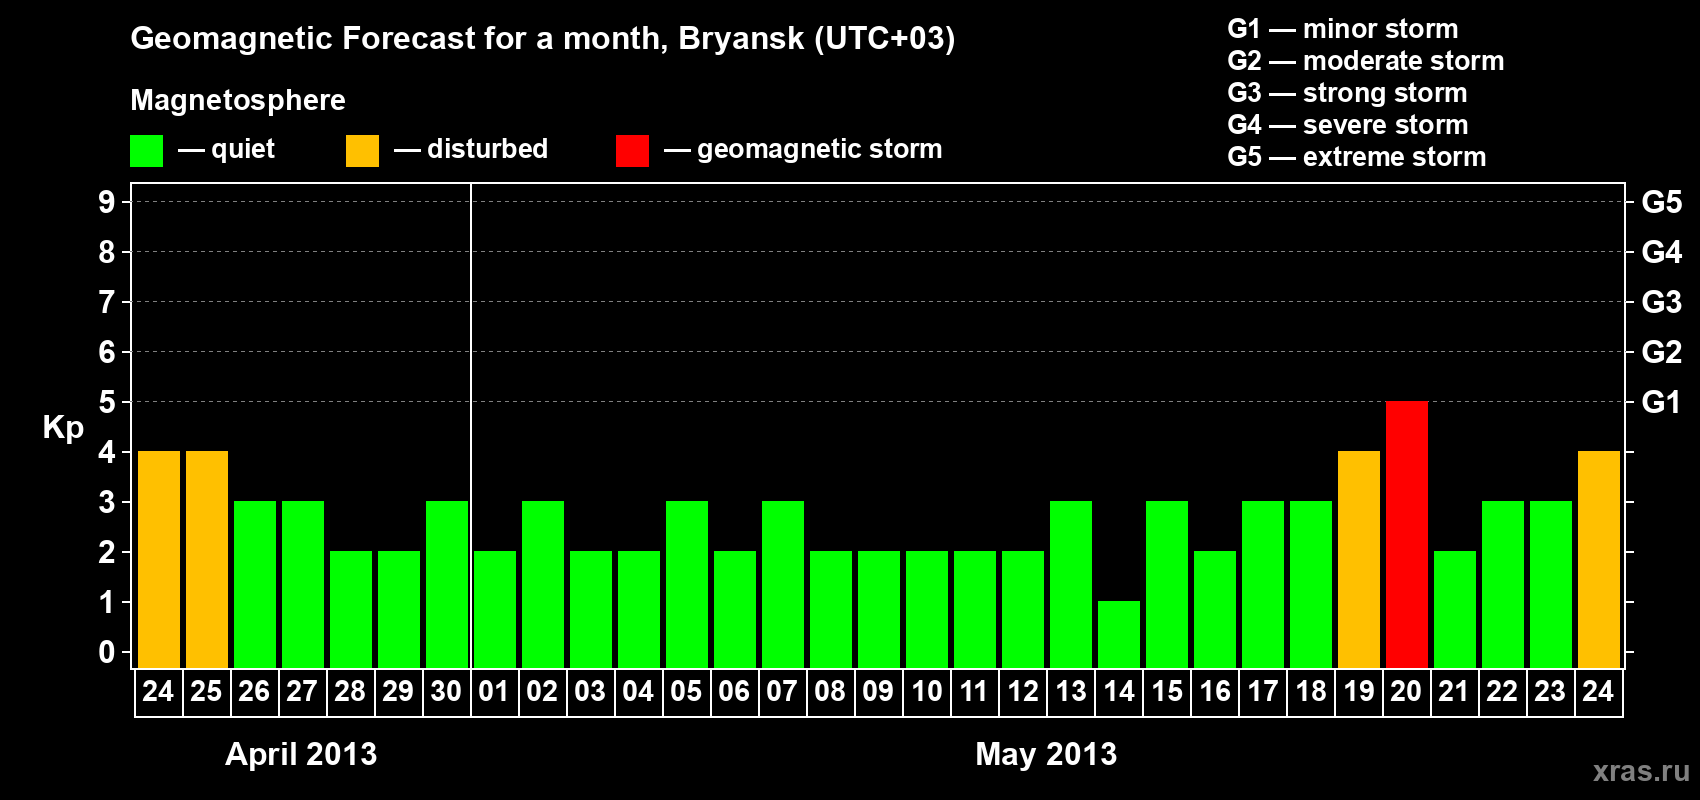Click the date cell '27' for April
The image size is (1700, 800).
(303, 692)
